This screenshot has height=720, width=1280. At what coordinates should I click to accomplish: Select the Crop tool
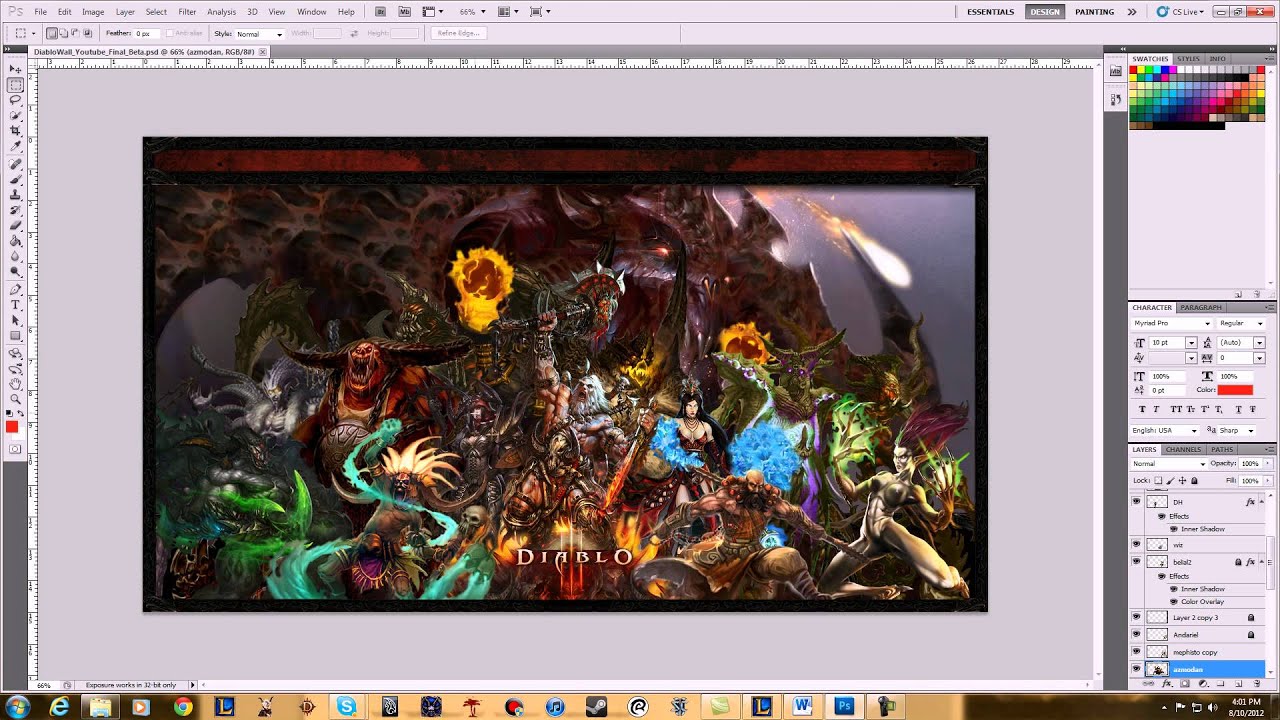pyautogui.click(x=15, y=130)
